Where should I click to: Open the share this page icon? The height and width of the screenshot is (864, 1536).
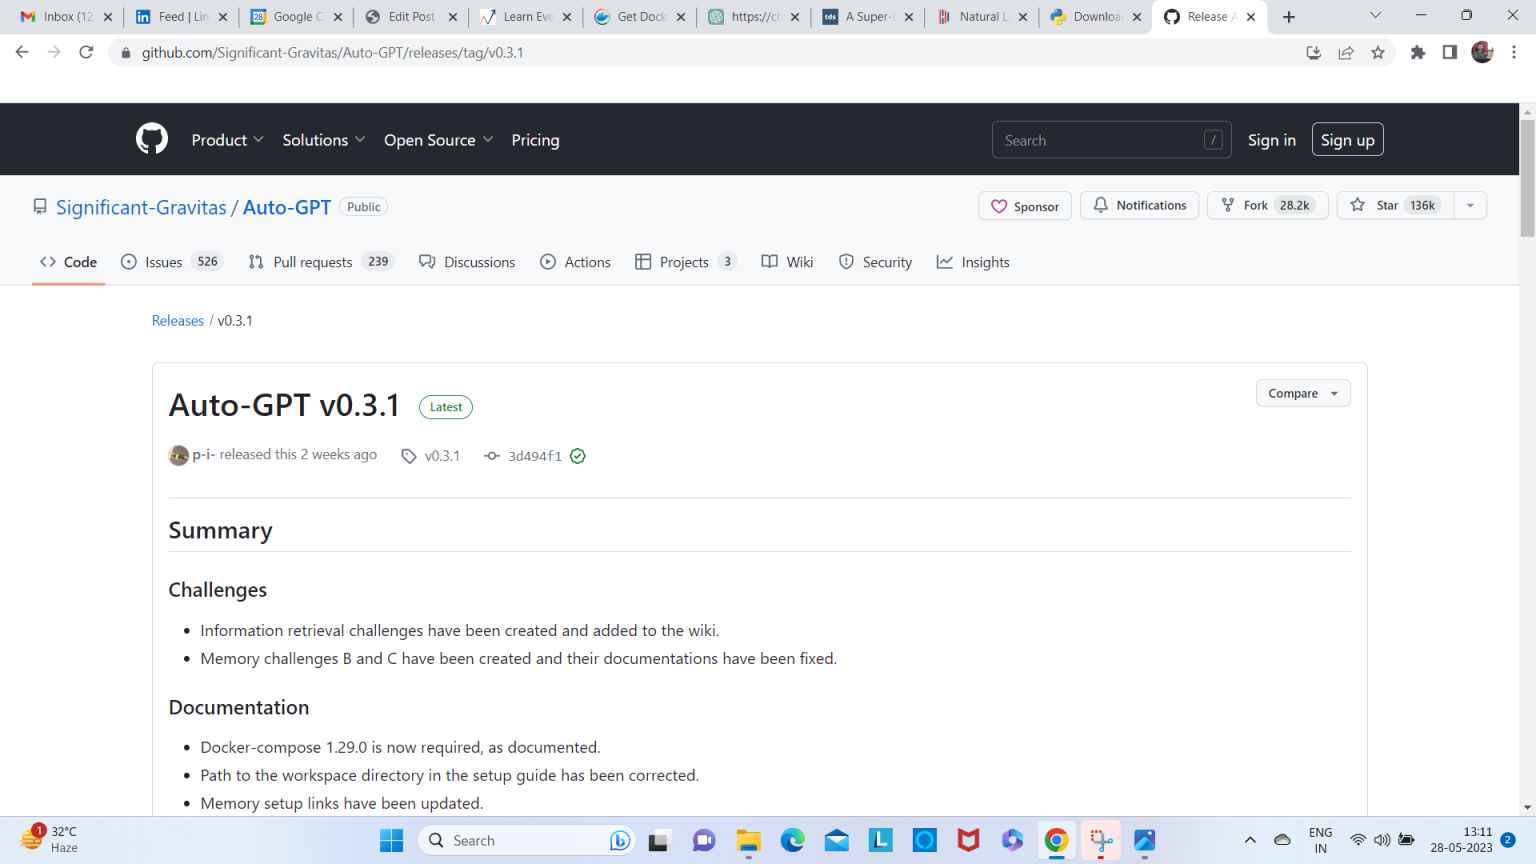[1346, 53]
